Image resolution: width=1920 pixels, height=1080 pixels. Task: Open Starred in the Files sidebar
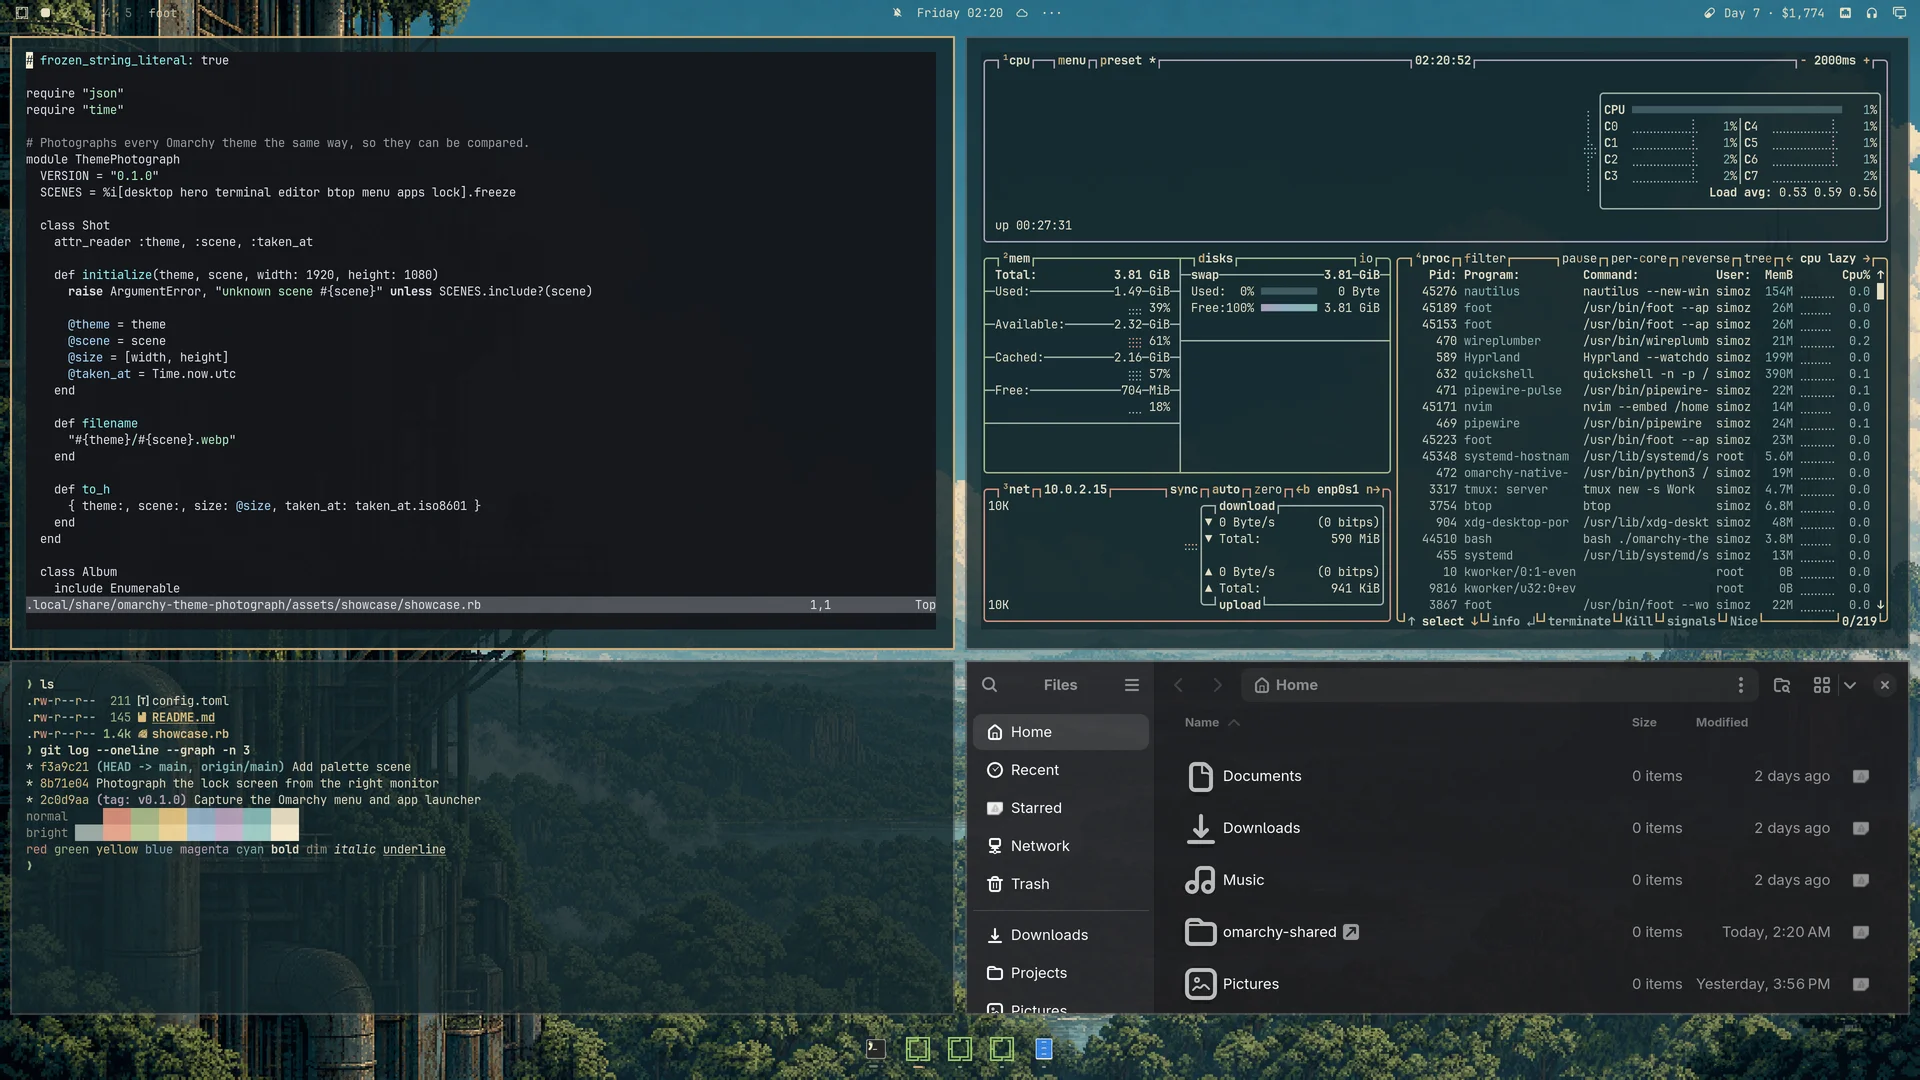[x=1061, y=808]
